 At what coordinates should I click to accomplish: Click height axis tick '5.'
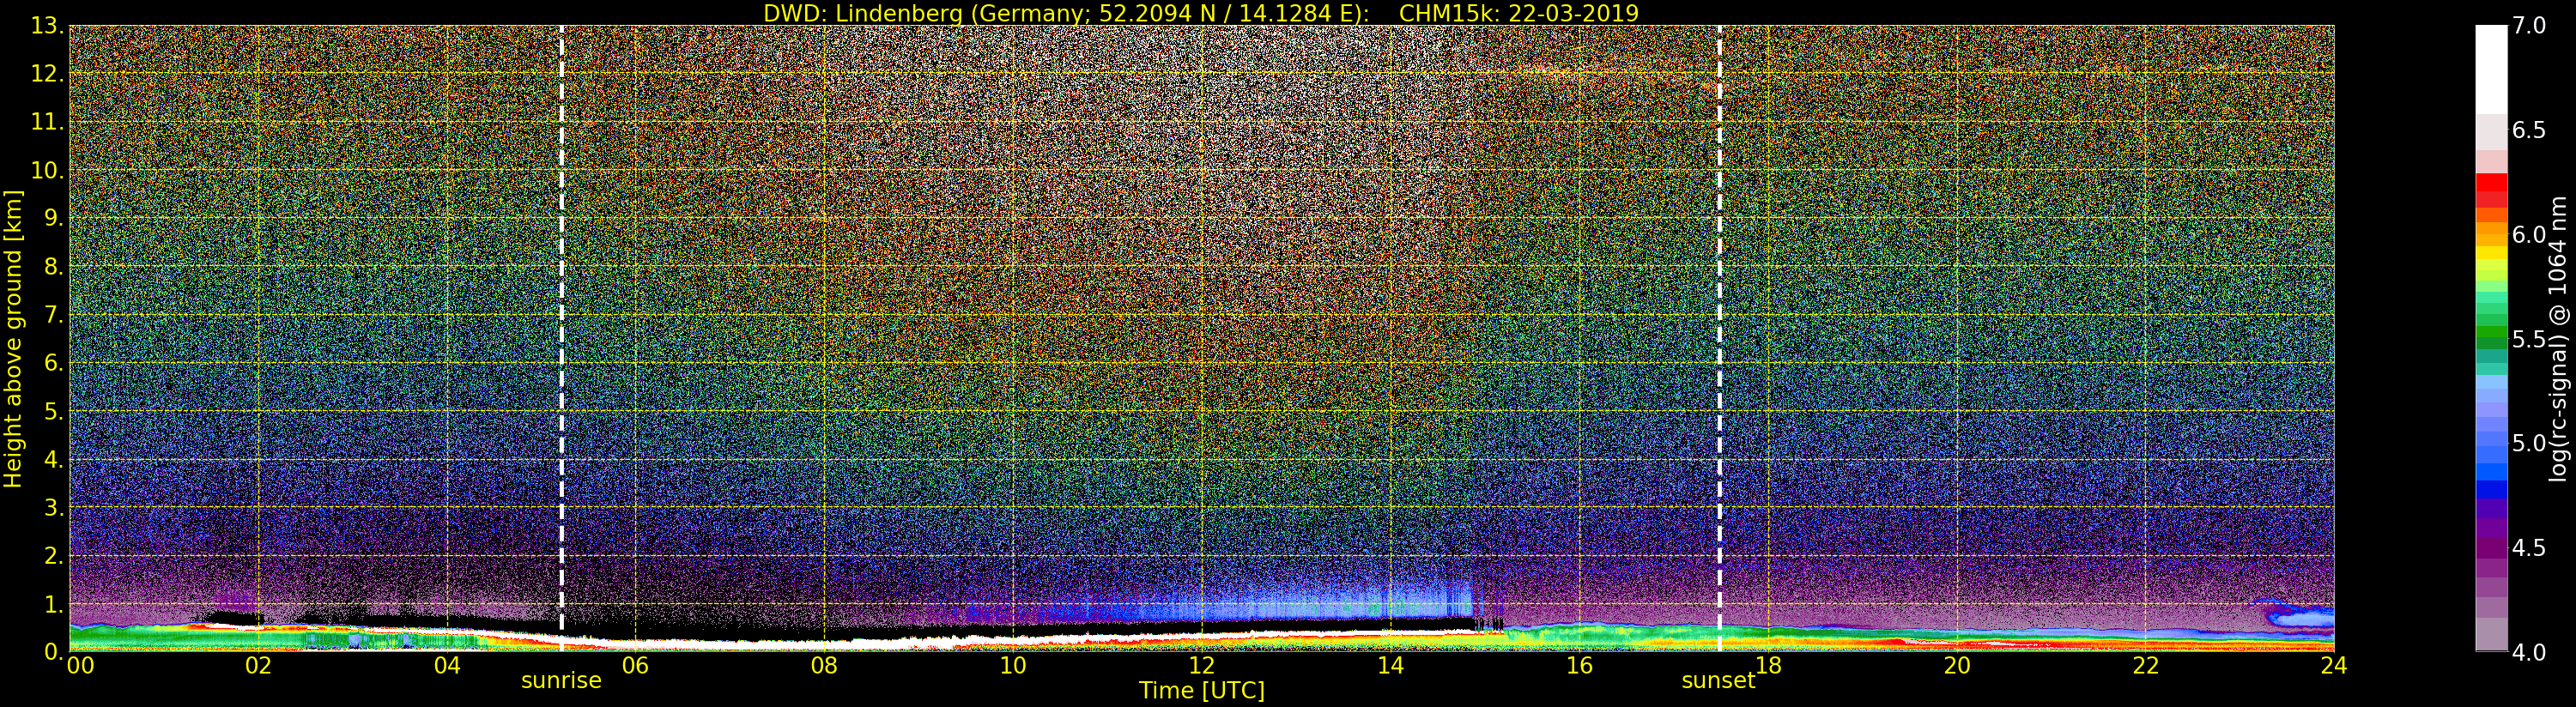(x=54, y=412)
